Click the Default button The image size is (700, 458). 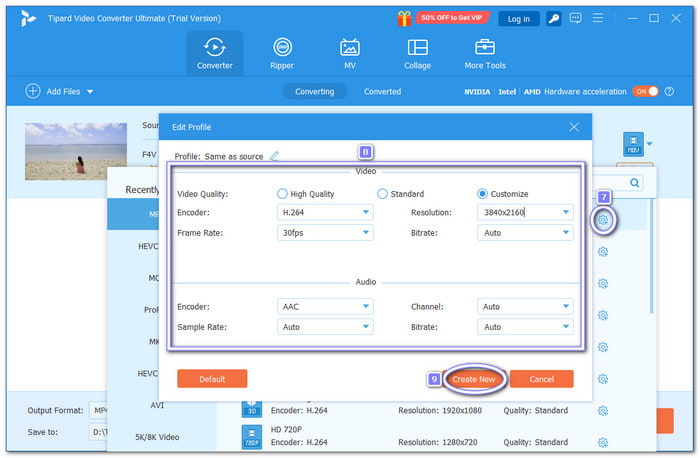212,379
